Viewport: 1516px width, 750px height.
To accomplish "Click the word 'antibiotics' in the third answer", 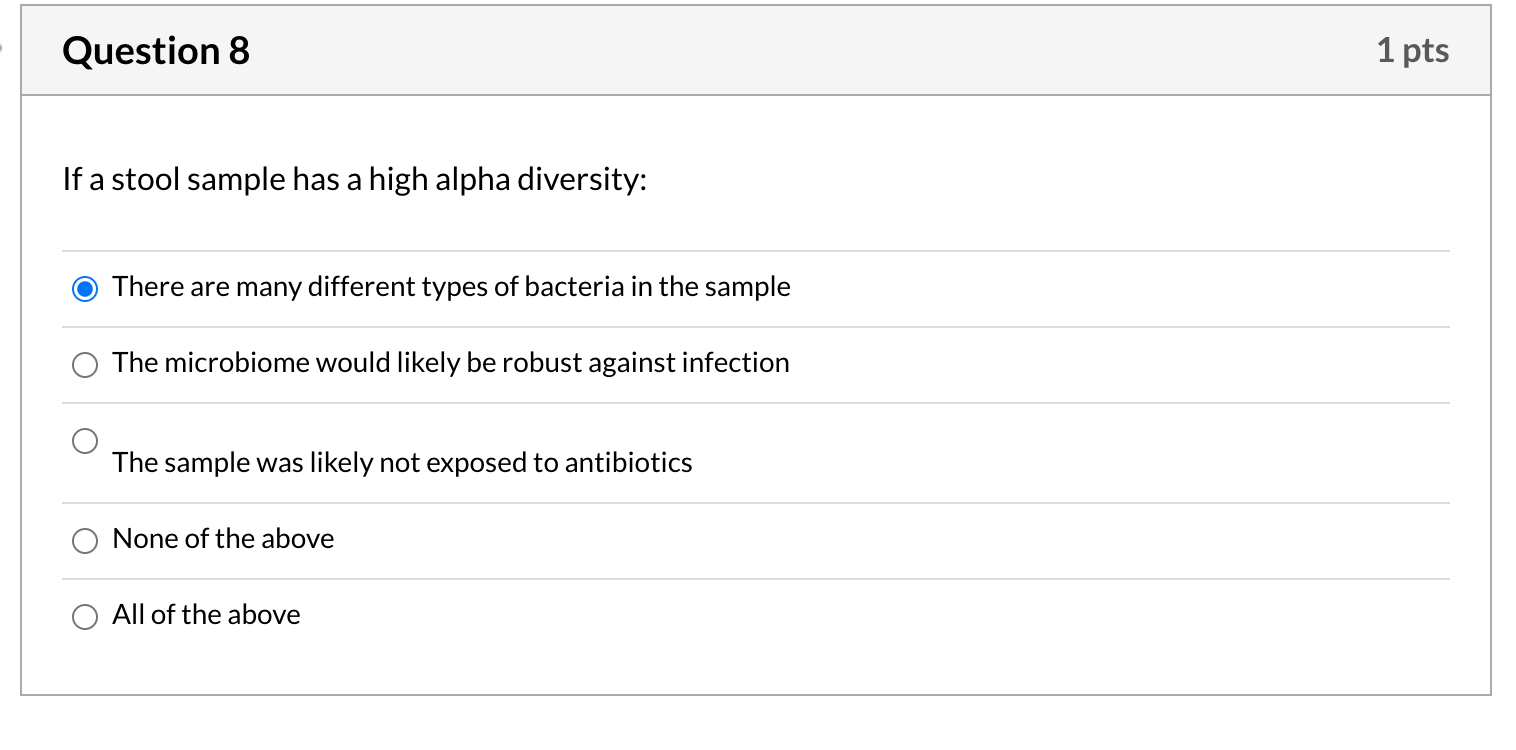I will point(629,463).
